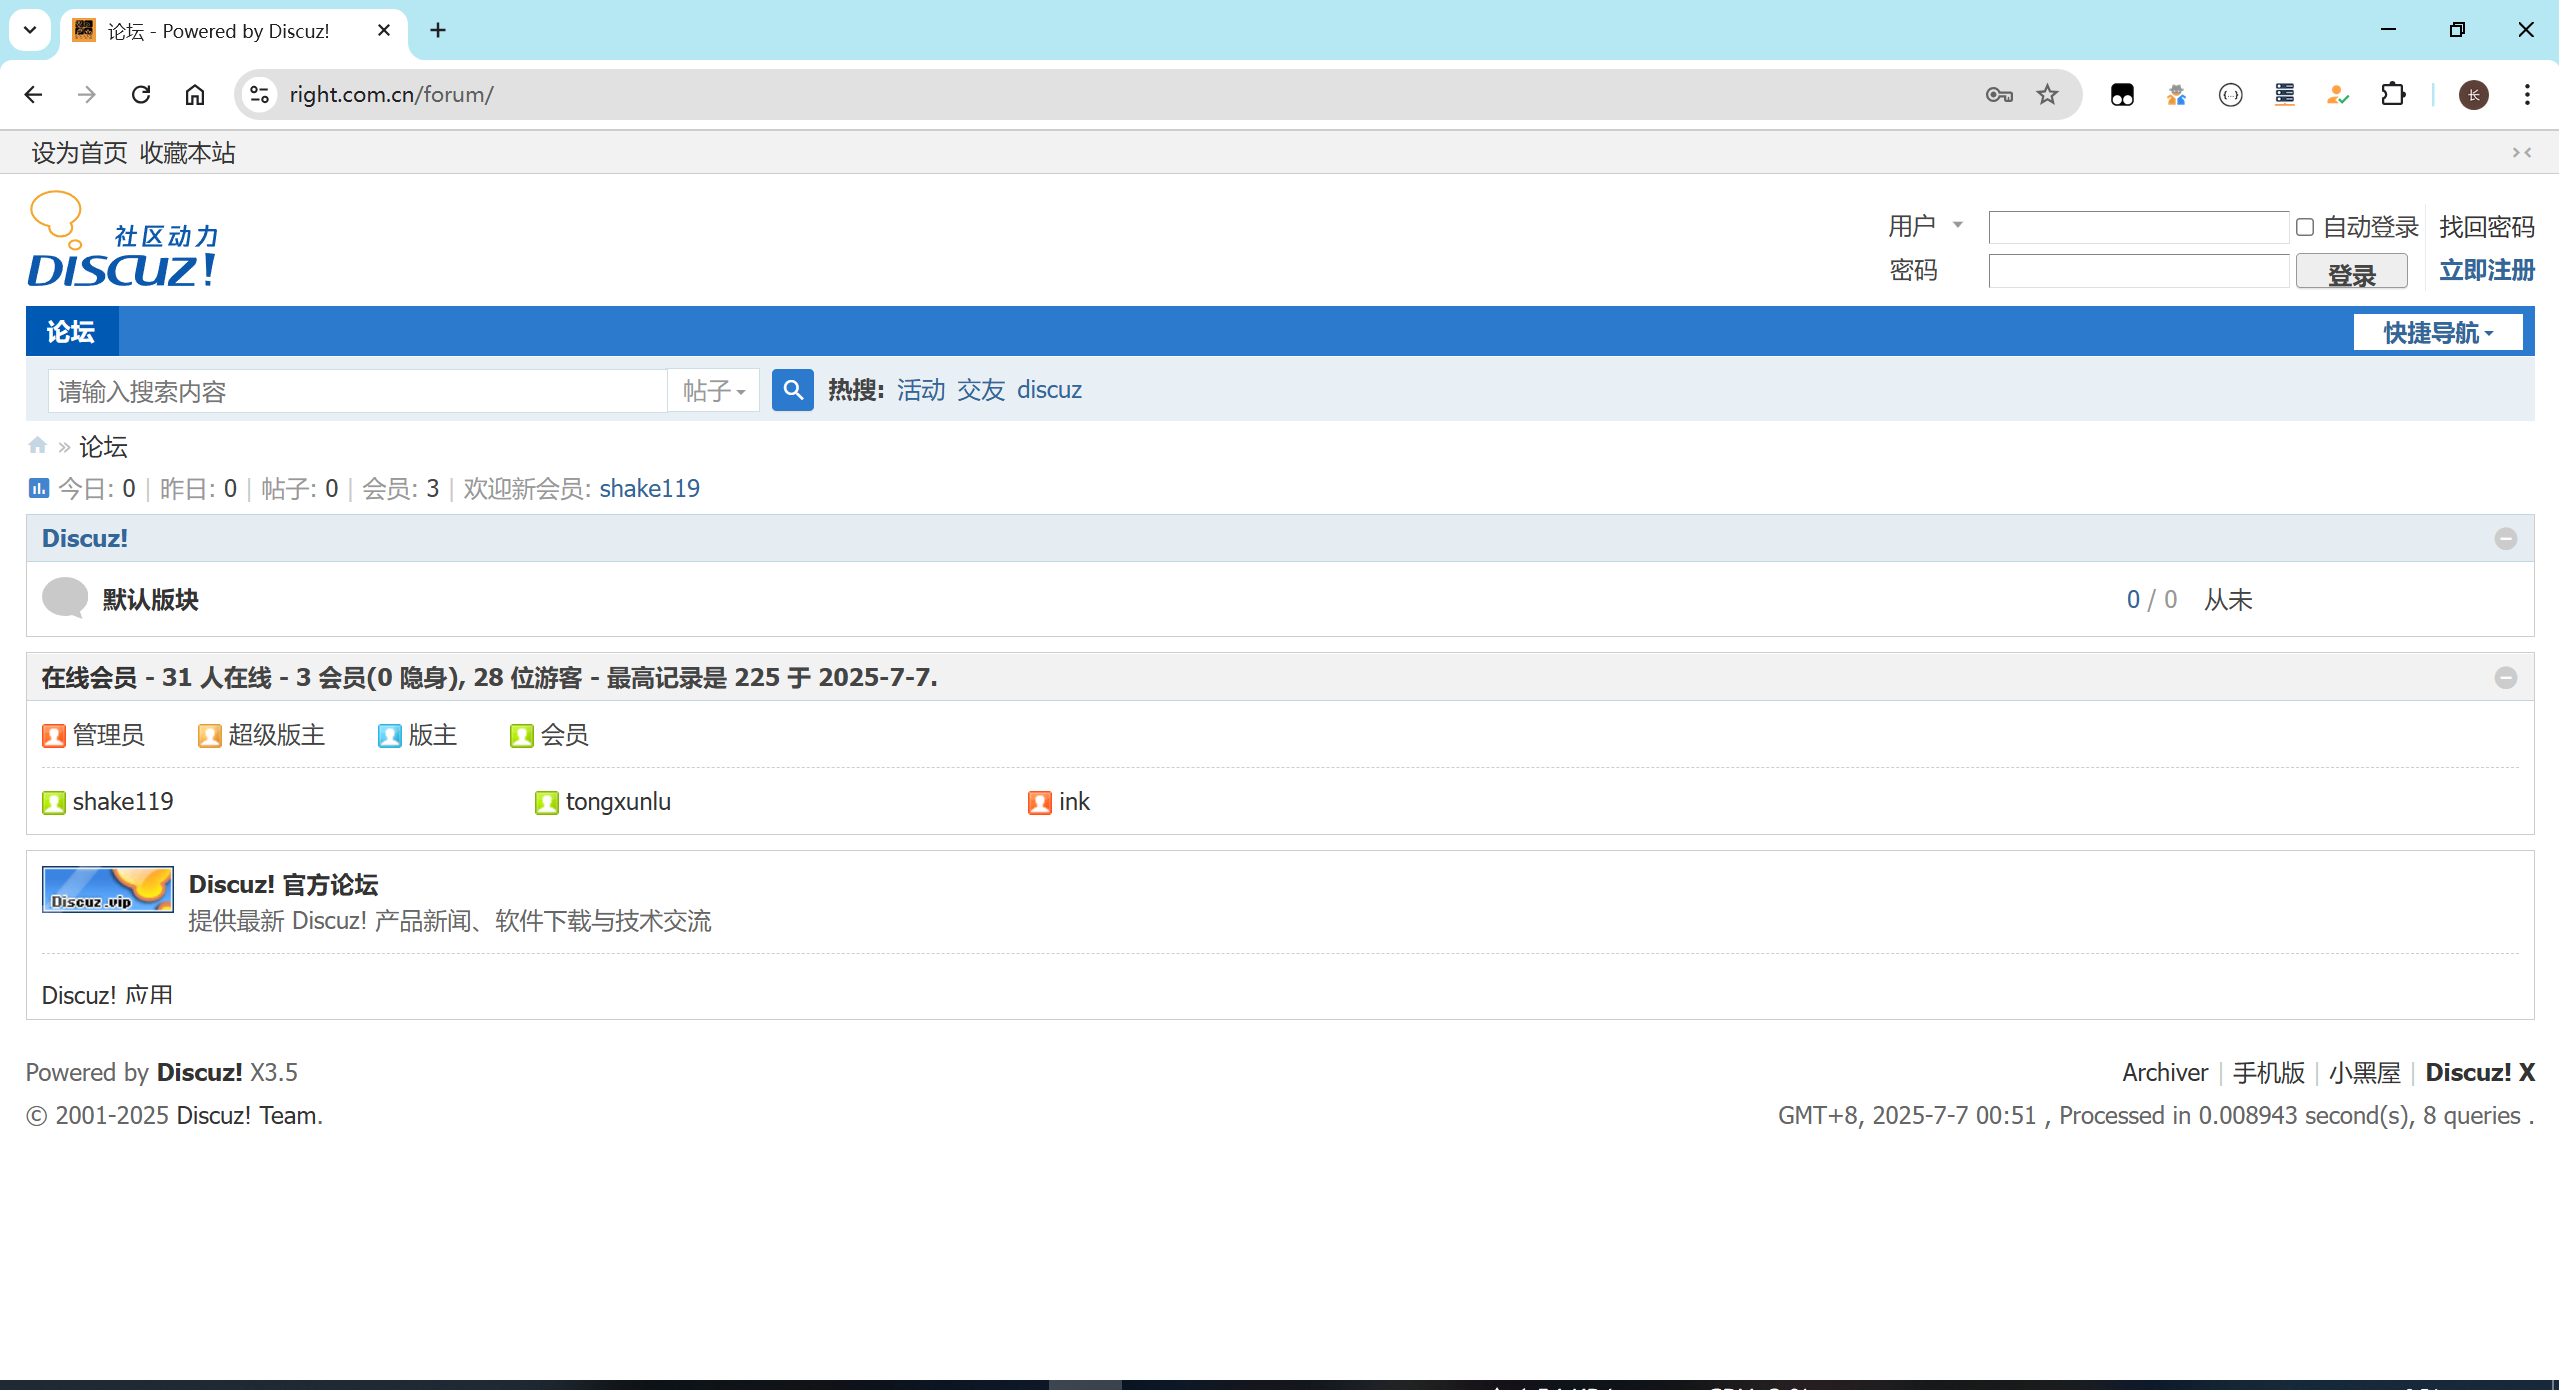The image size is (2559, 1390).
Task: Open online member ink profile
Action: tap(1074, 802)
